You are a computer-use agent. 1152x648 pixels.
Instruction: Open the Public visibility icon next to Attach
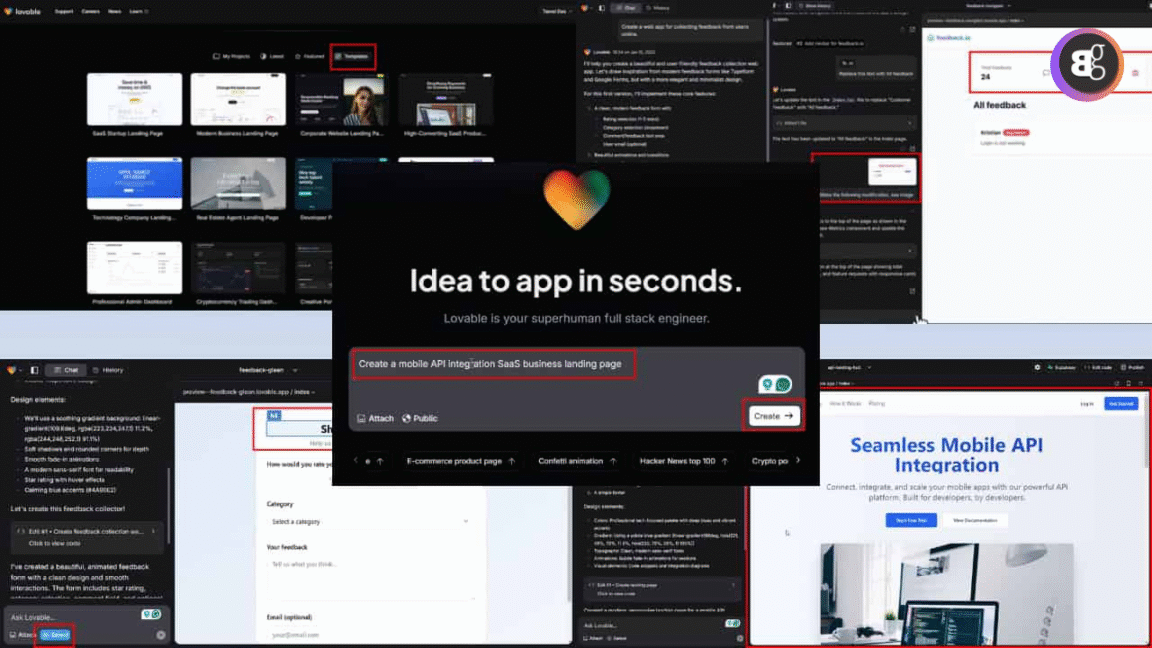406,418
